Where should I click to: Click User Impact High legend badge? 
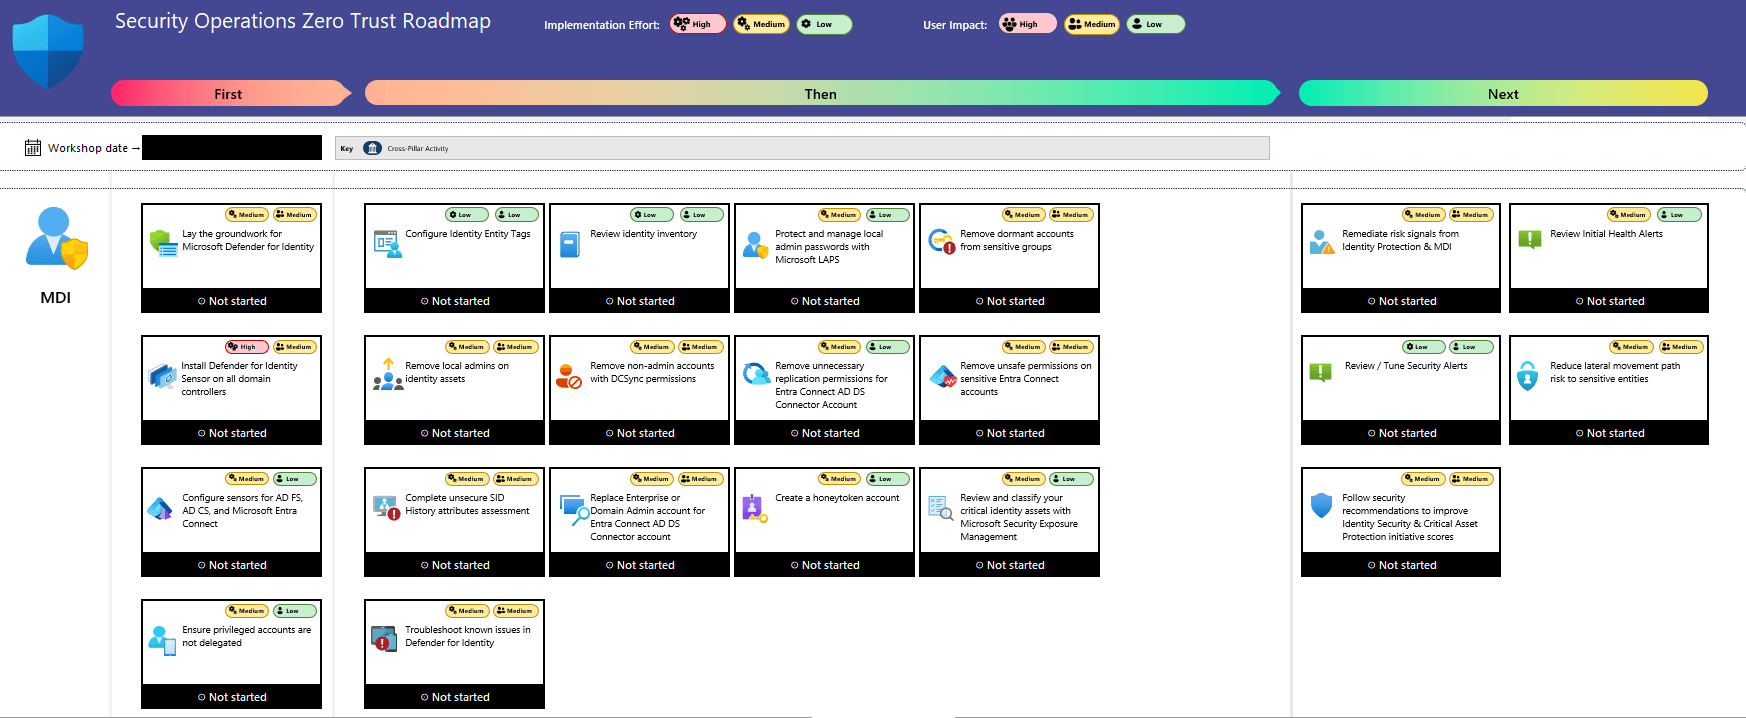(1027, 24)
